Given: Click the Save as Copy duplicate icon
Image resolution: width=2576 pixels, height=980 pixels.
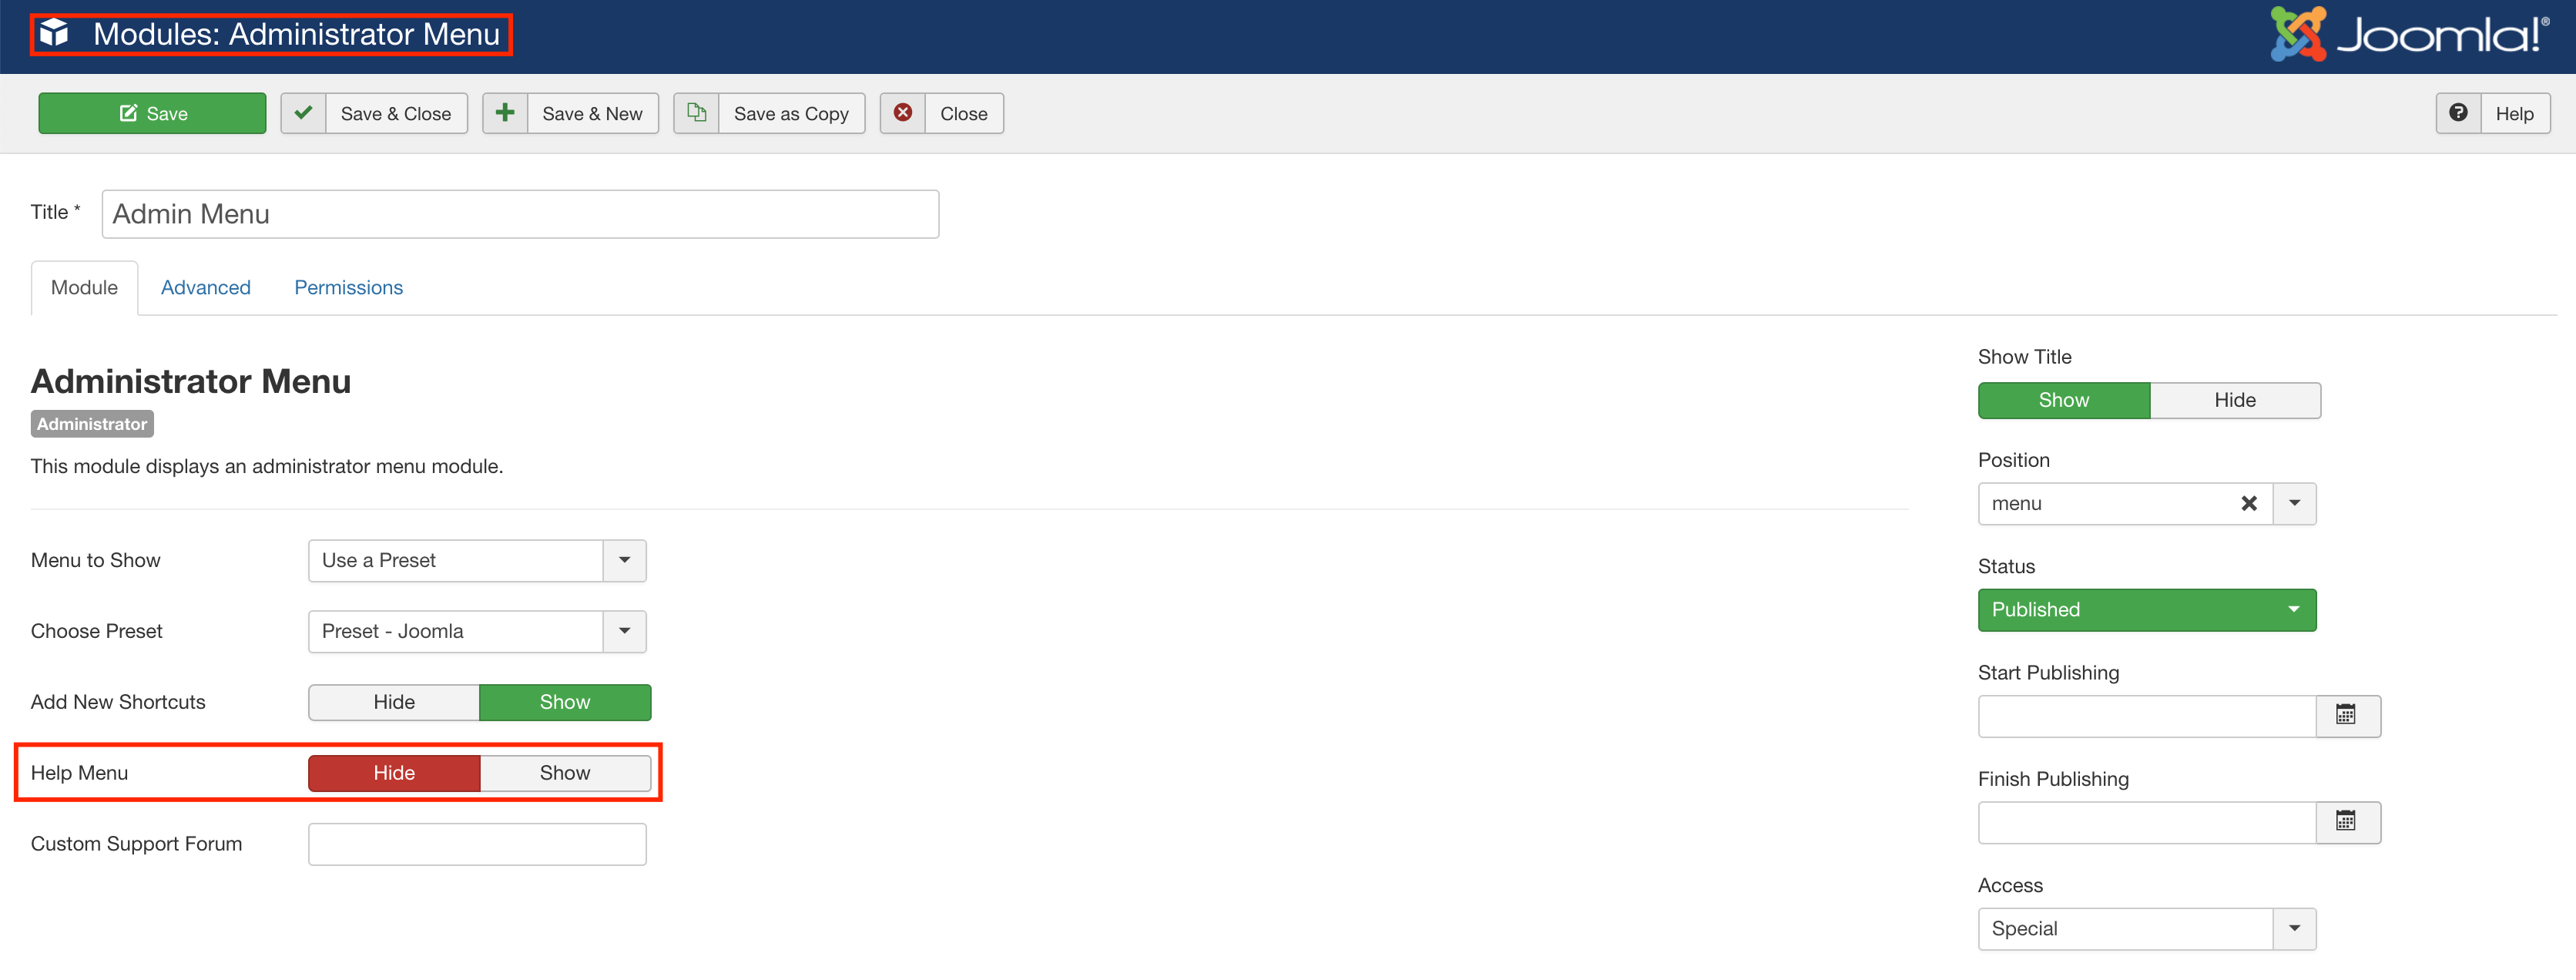Looking at the screenshot, I should pos(696,113).
